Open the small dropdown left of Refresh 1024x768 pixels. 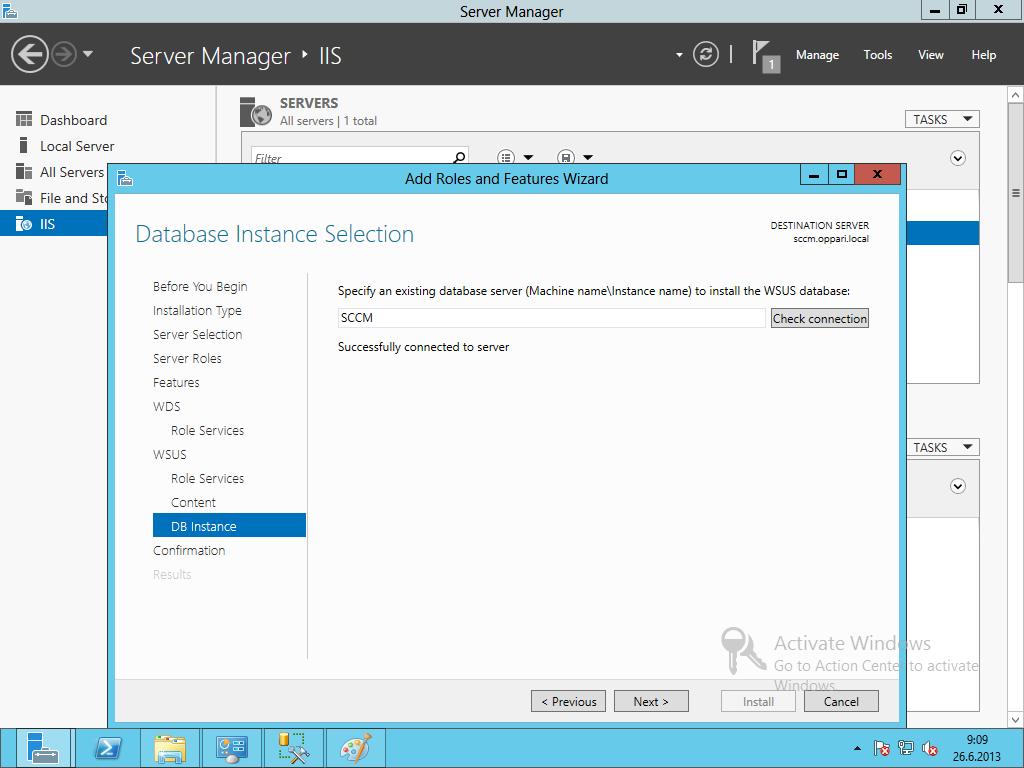[x=679, y=55]
